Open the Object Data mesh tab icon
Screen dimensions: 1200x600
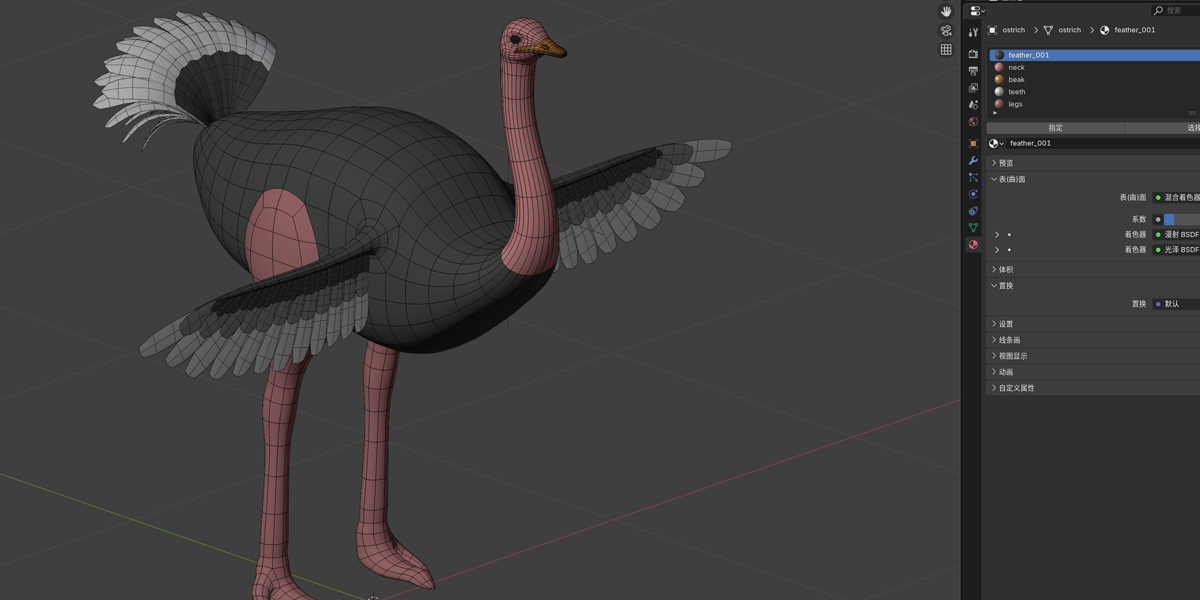point(973,228)
